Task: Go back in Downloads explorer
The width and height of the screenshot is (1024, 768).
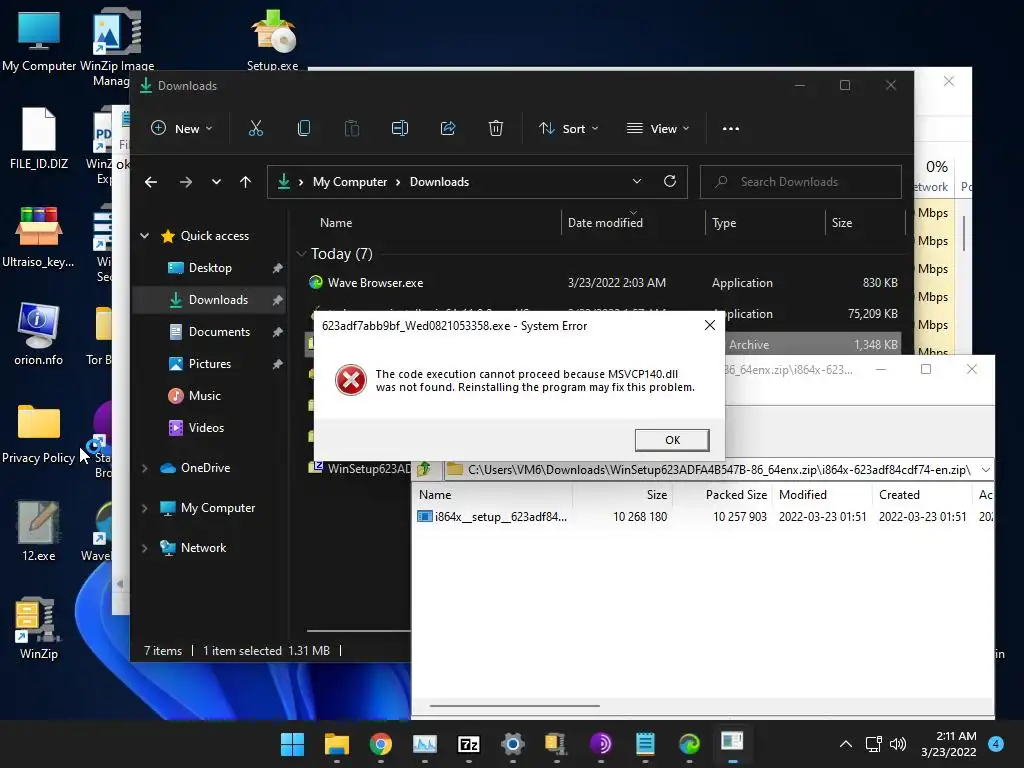Action: 151,182
